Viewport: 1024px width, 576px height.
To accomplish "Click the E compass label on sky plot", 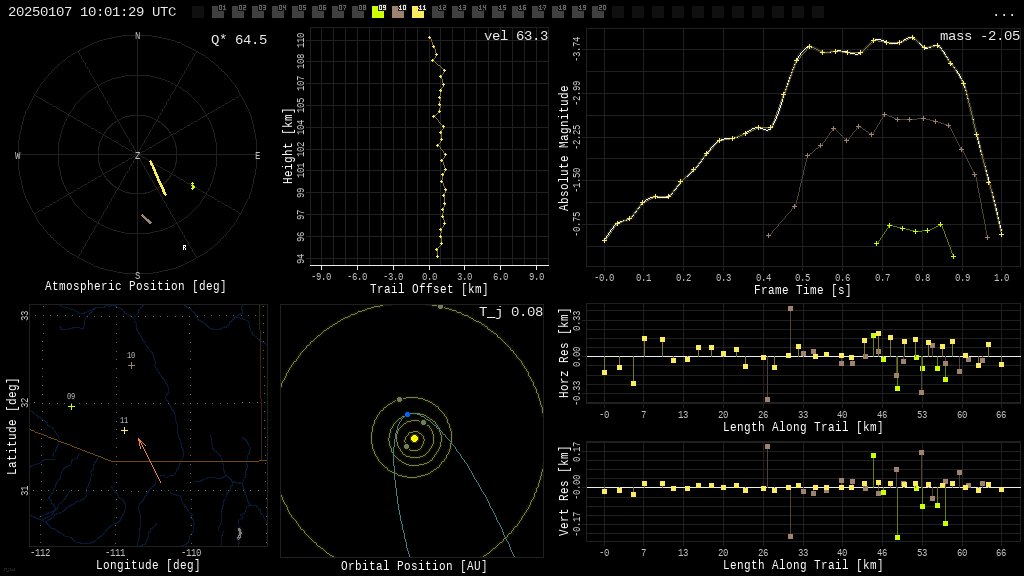I will coord(257,155).
